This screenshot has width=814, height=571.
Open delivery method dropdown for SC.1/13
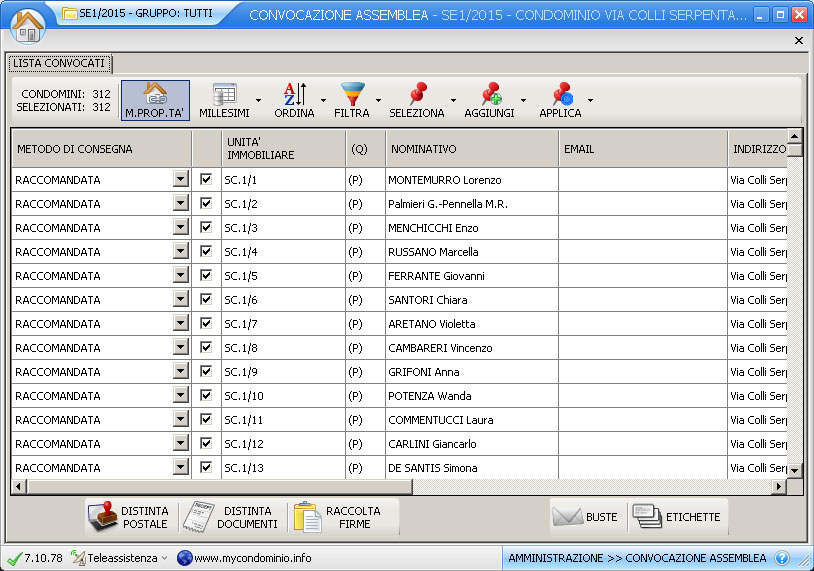pyautogui.click(x=181, y=467)
